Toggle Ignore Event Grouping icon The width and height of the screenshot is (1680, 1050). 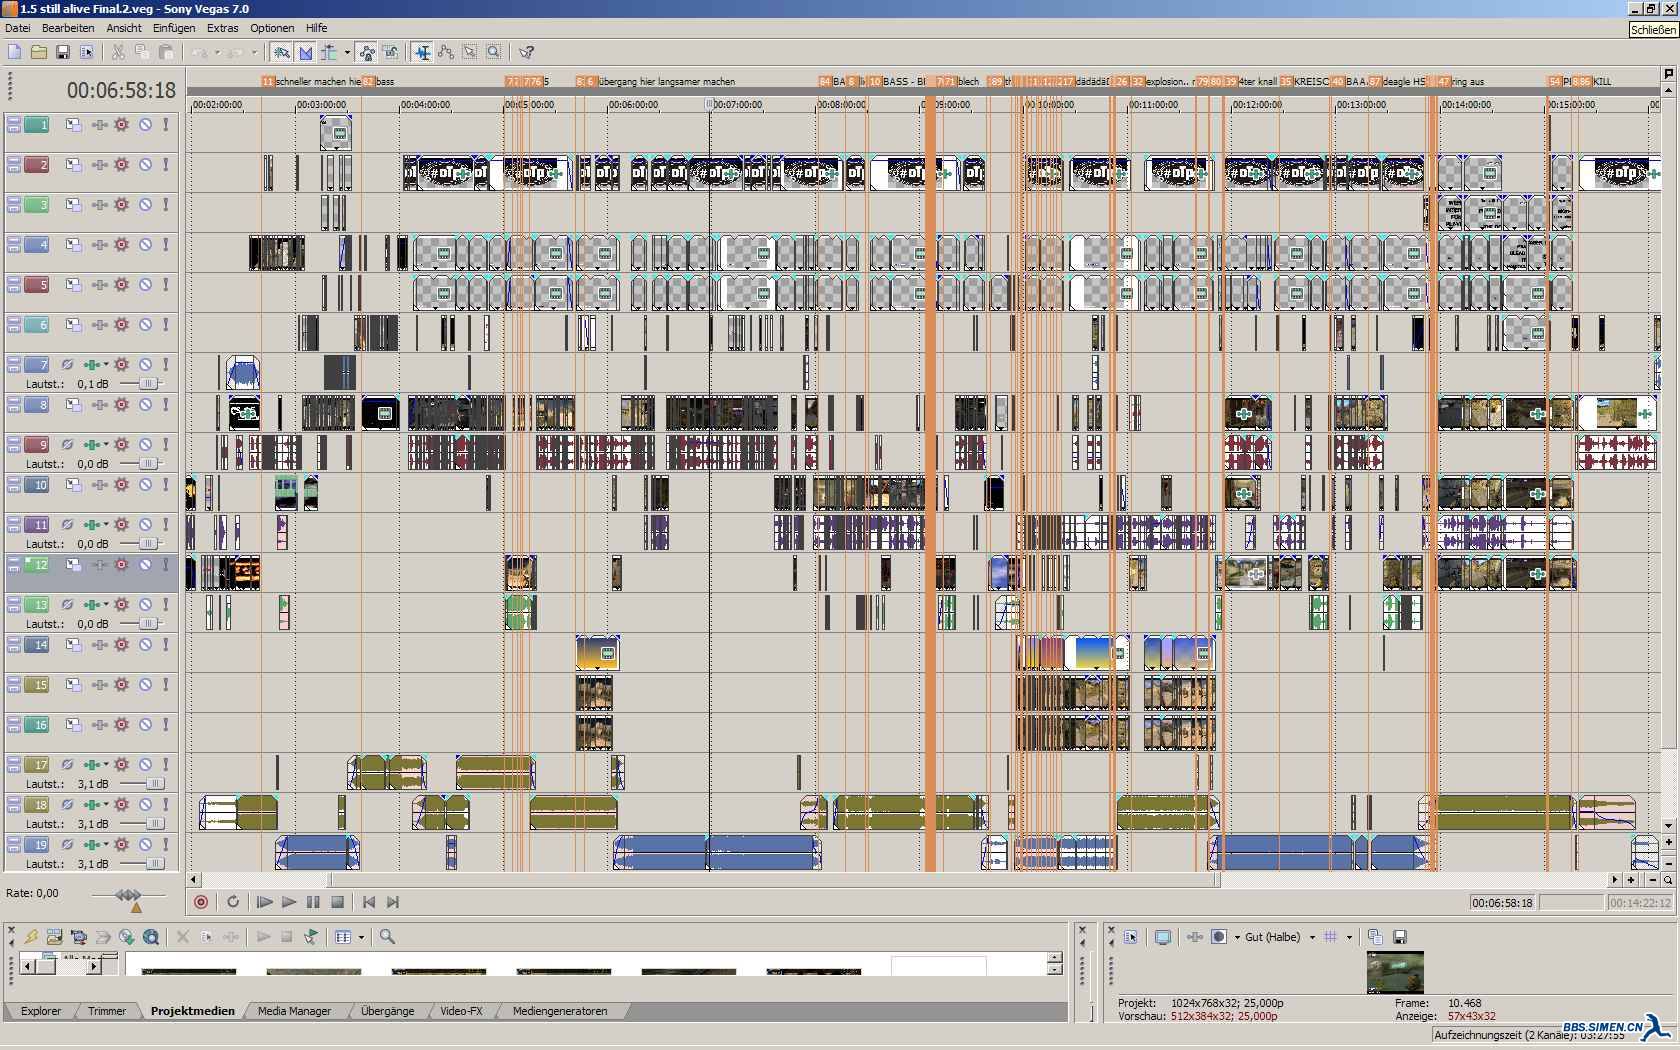390,52
